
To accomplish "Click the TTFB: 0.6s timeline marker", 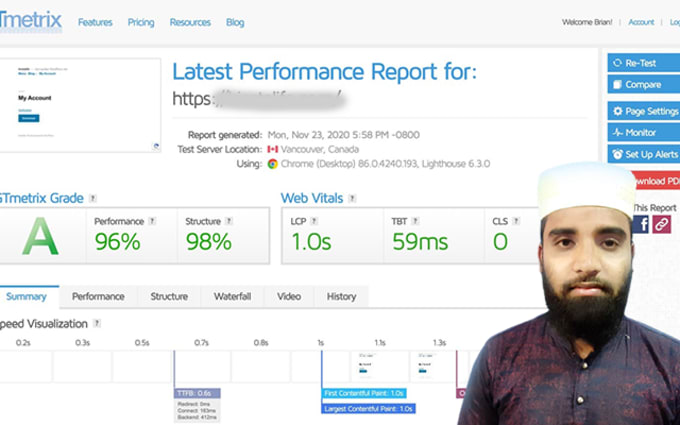I will (x=197, y=393).
